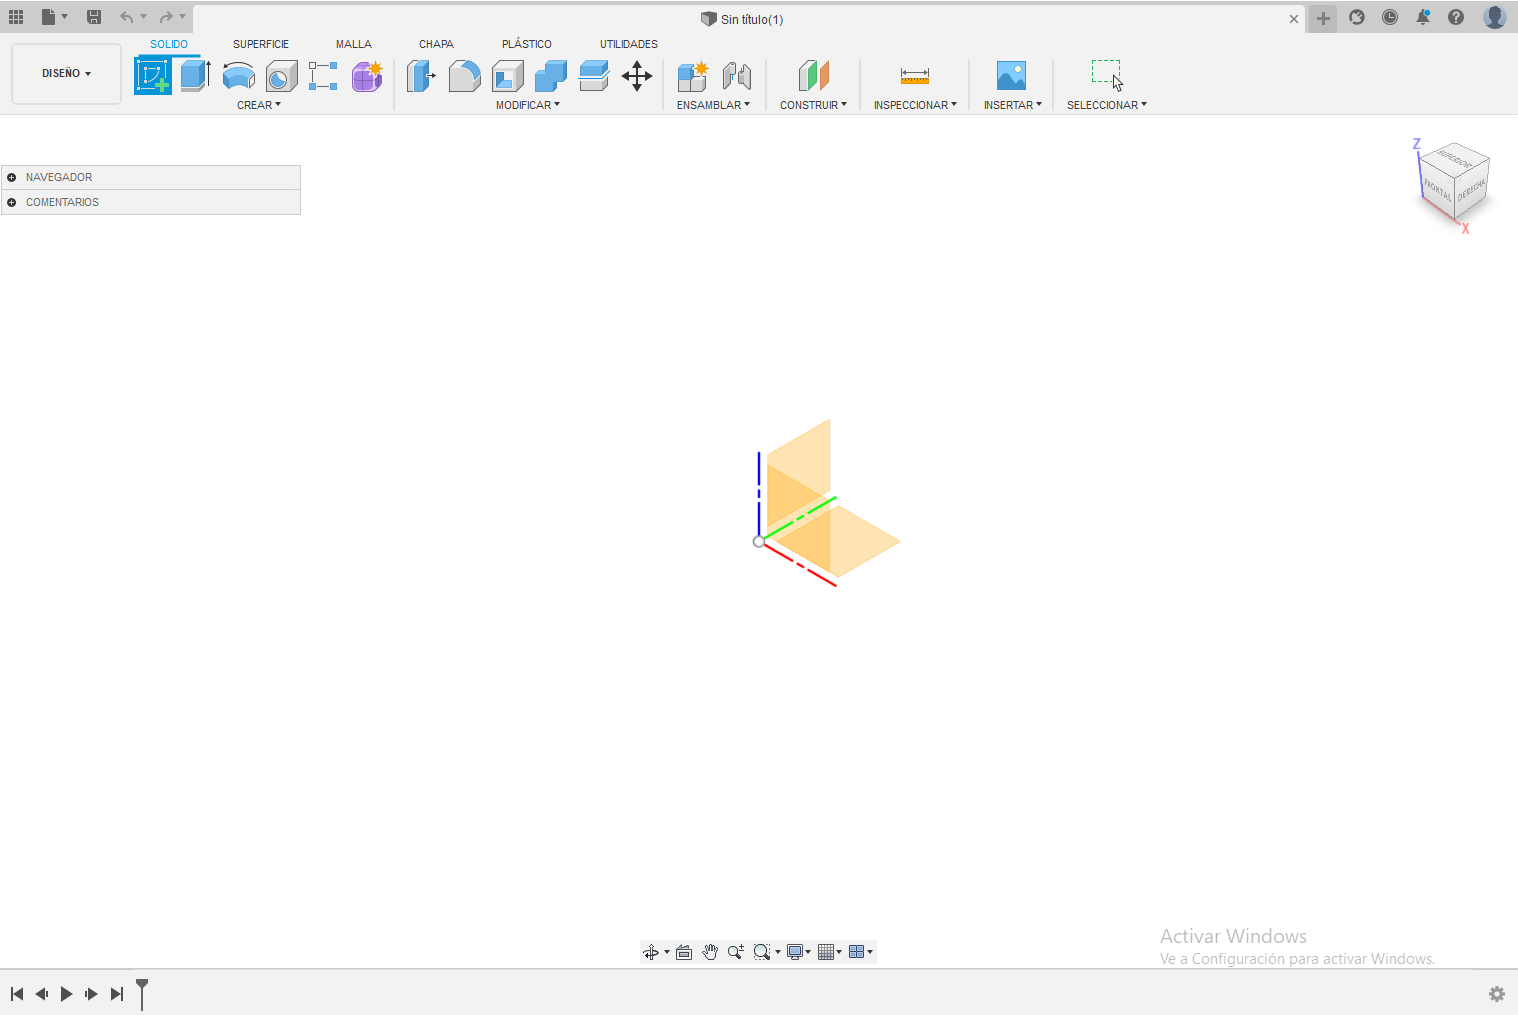
Task: Expand the CONSTRUIR menu
Action: coord(813,105)
